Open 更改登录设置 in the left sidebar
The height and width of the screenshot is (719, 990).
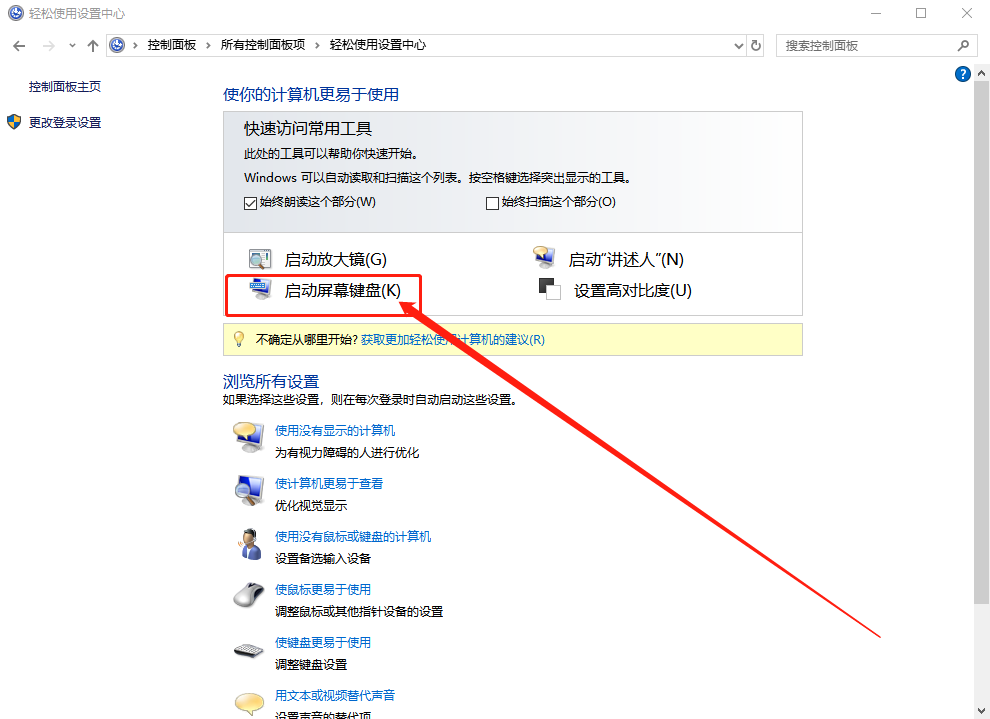(65, 123)
